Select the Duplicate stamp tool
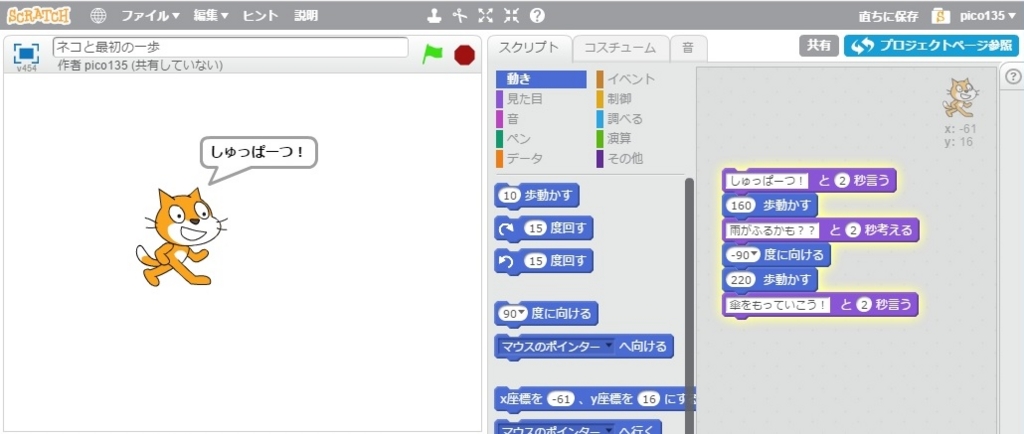 [x=434, y=16]
